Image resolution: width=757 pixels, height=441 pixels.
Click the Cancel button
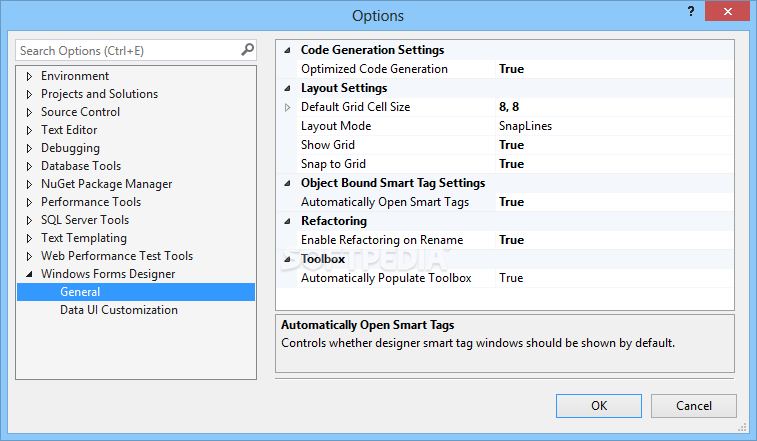[x=694, y=406]
